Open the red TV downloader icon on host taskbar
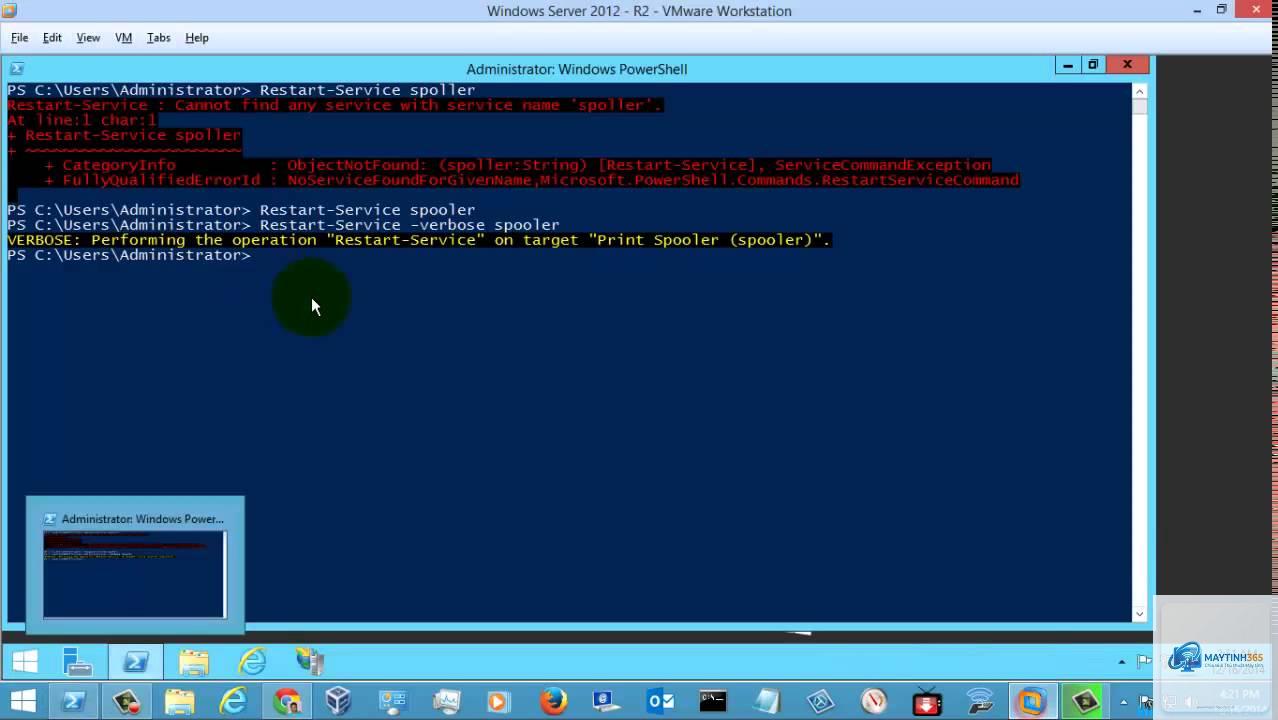The height and width of the screenshot is (720, 1278). pos(927,701)
